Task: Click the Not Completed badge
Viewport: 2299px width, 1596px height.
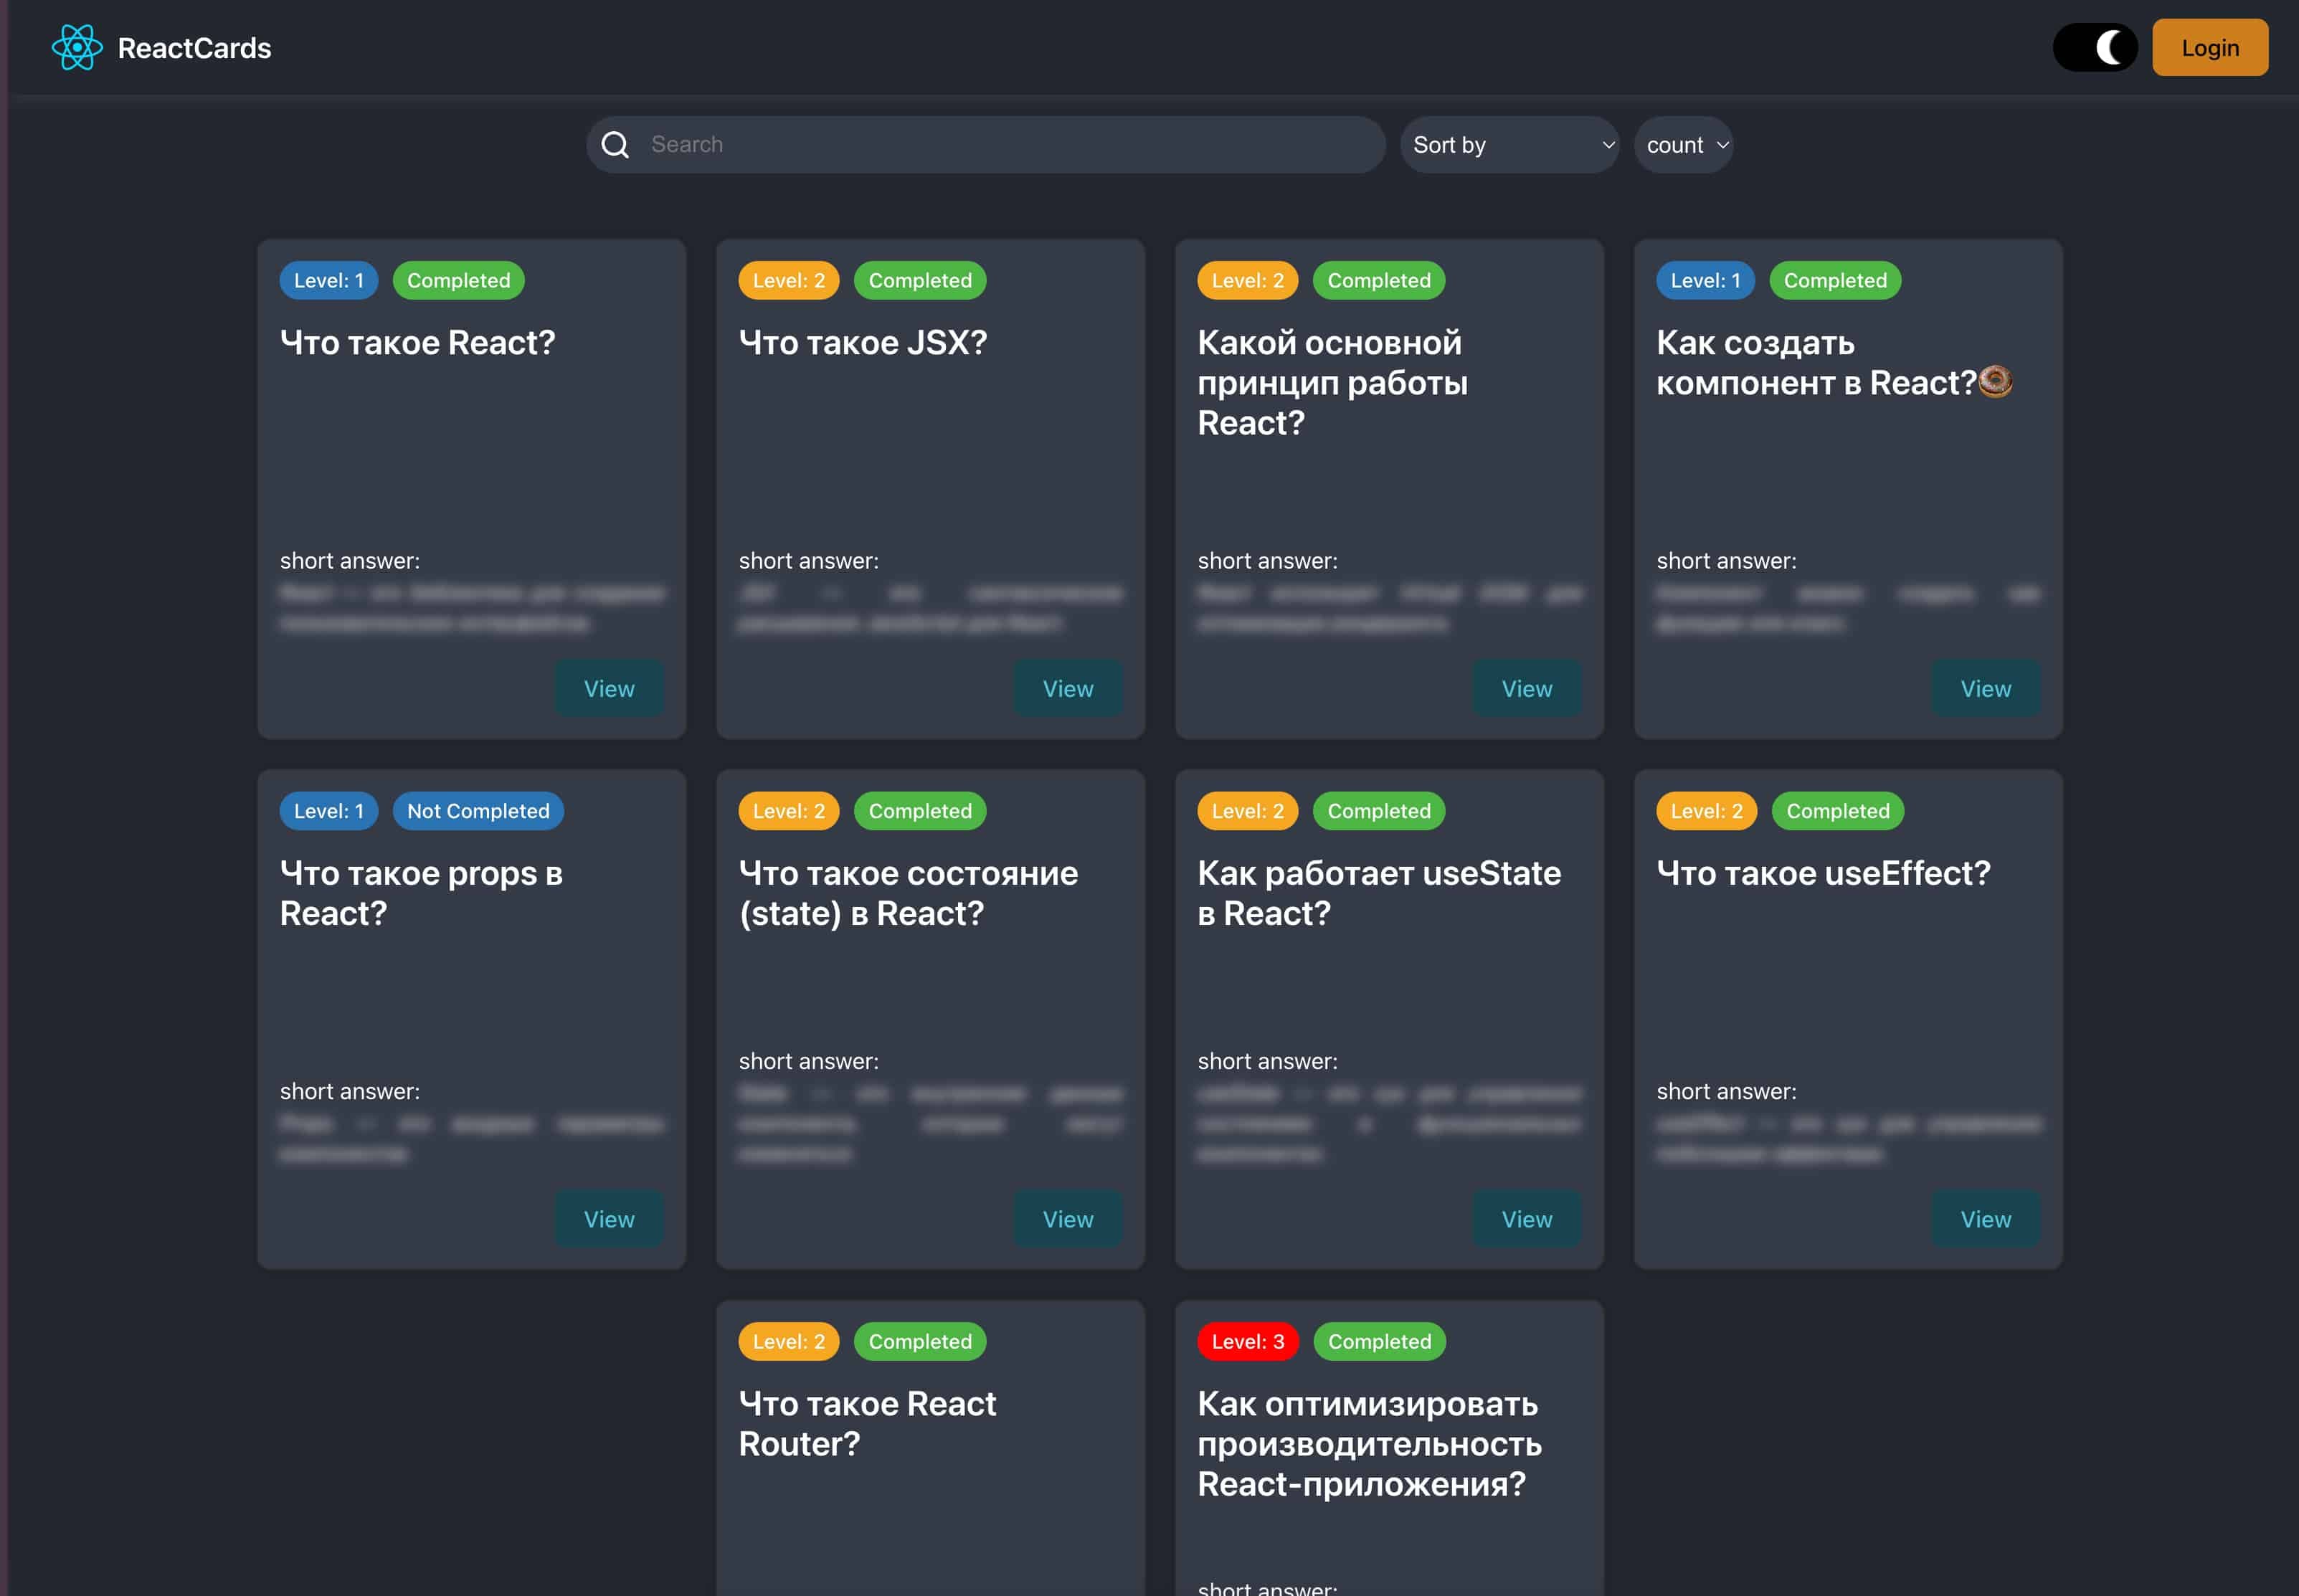Action: 478,811
